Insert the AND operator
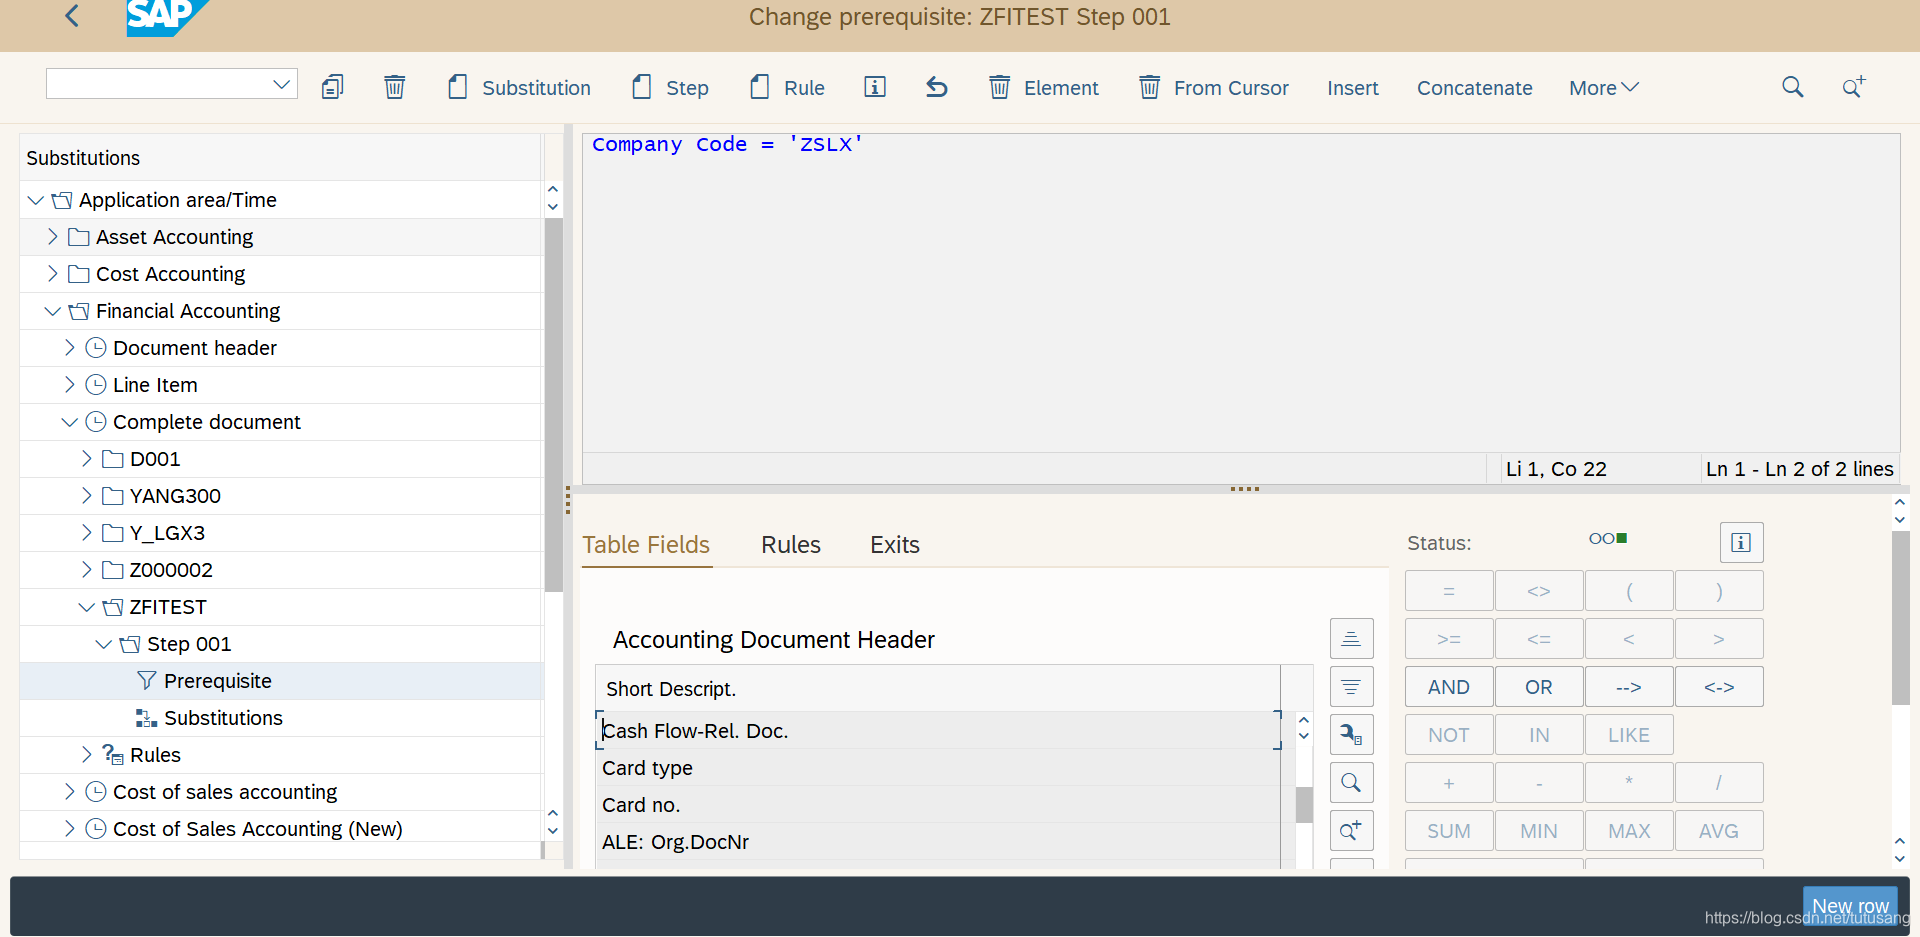 1449,687
